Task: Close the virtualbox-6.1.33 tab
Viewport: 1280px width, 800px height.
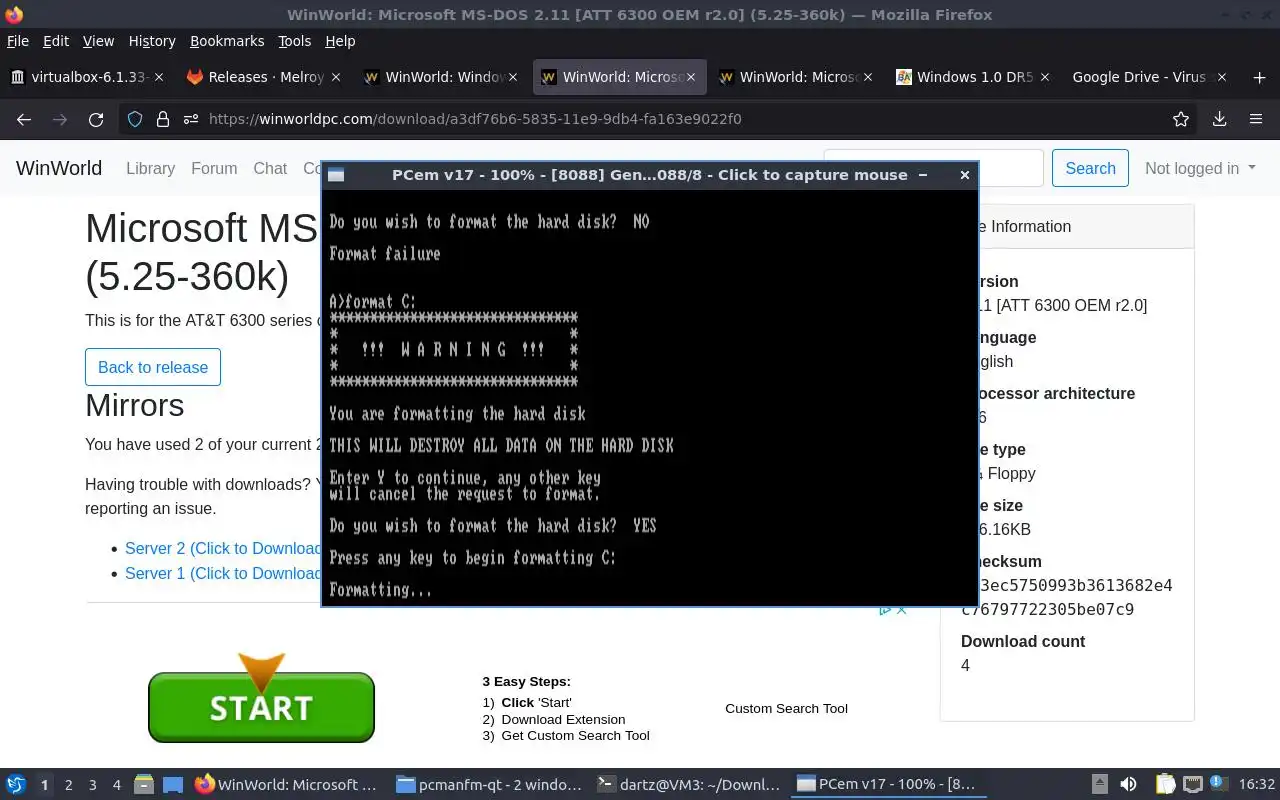Action: pos(159,77)
